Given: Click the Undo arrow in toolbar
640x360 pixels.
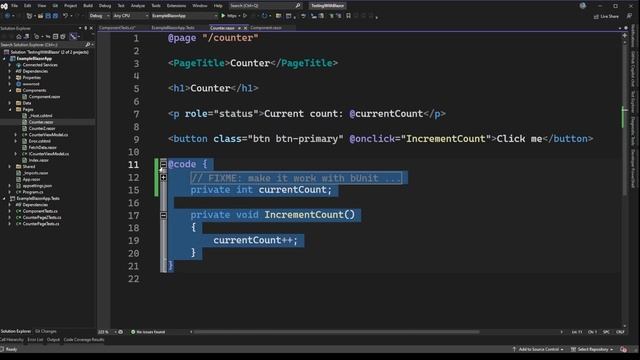Looking at the screenshot, I should [x=65, y=16].
